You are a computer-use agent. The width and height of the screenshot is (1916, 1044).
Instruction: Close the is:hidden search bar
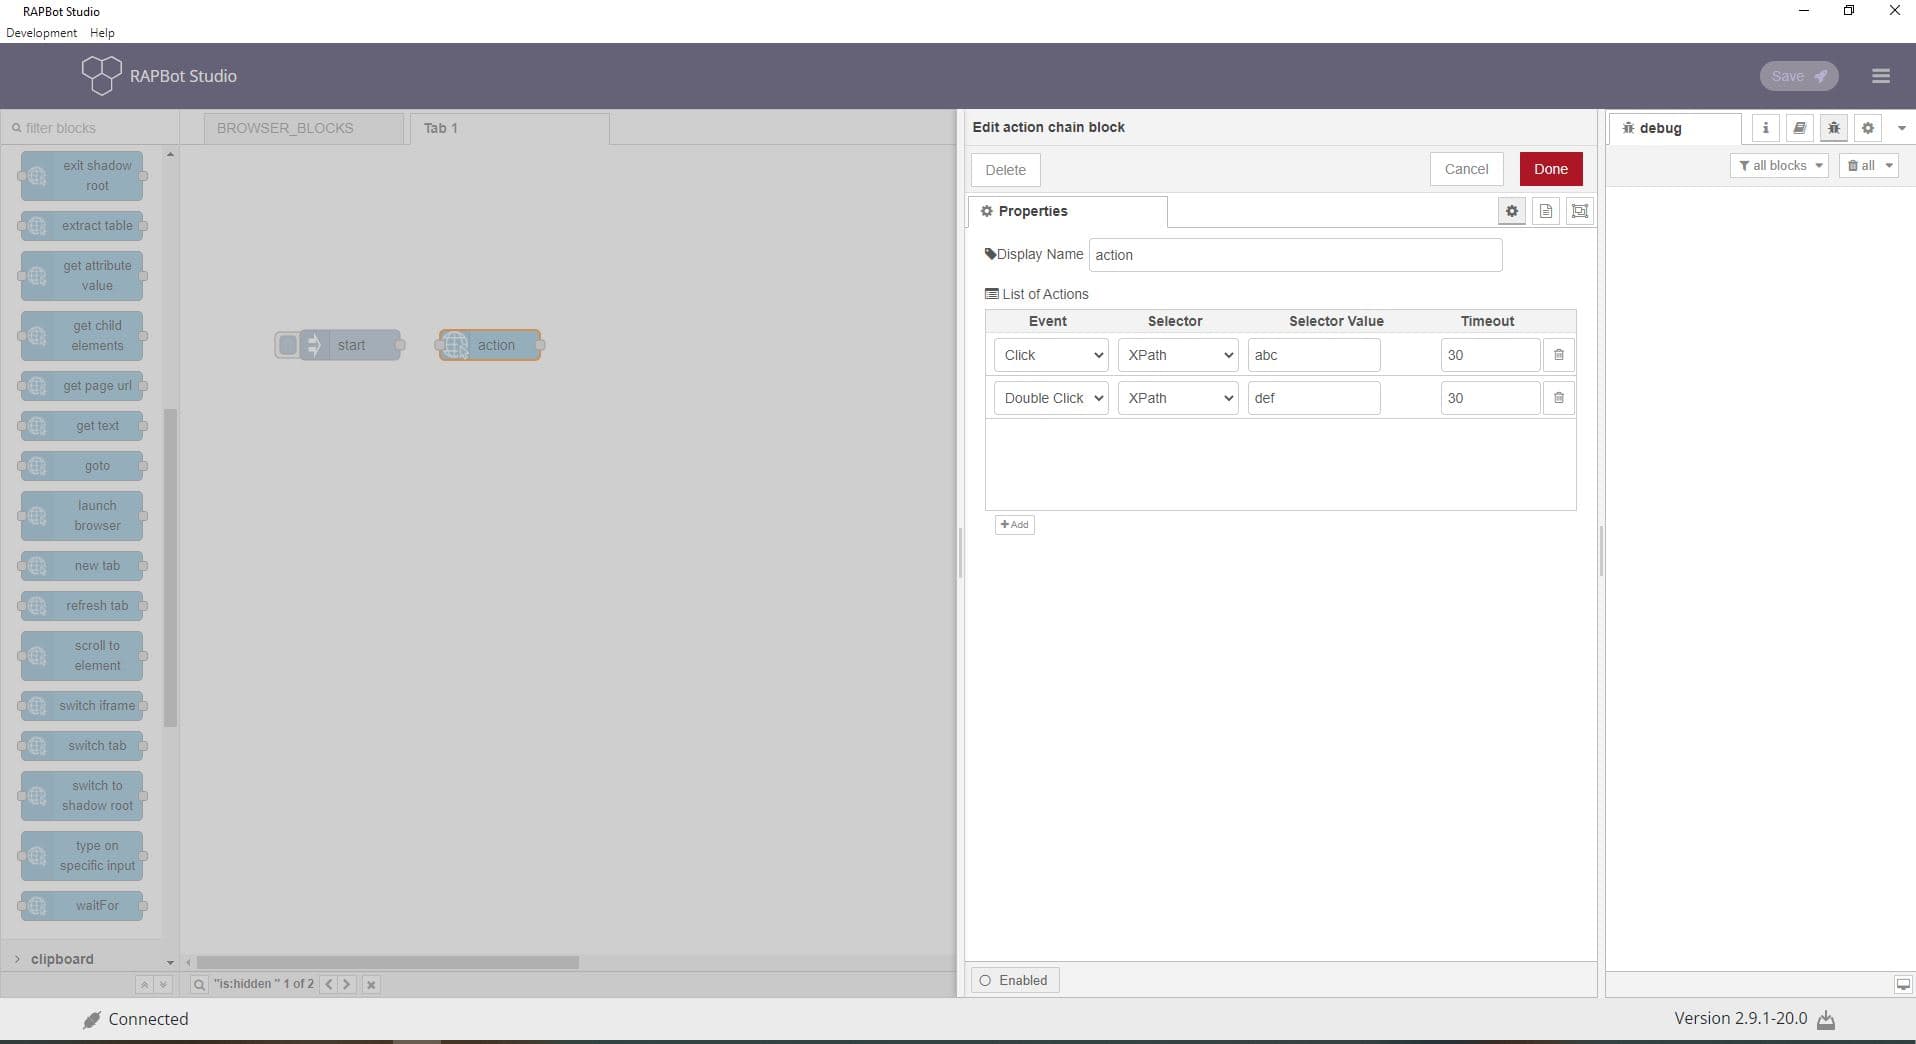[371, 984]
